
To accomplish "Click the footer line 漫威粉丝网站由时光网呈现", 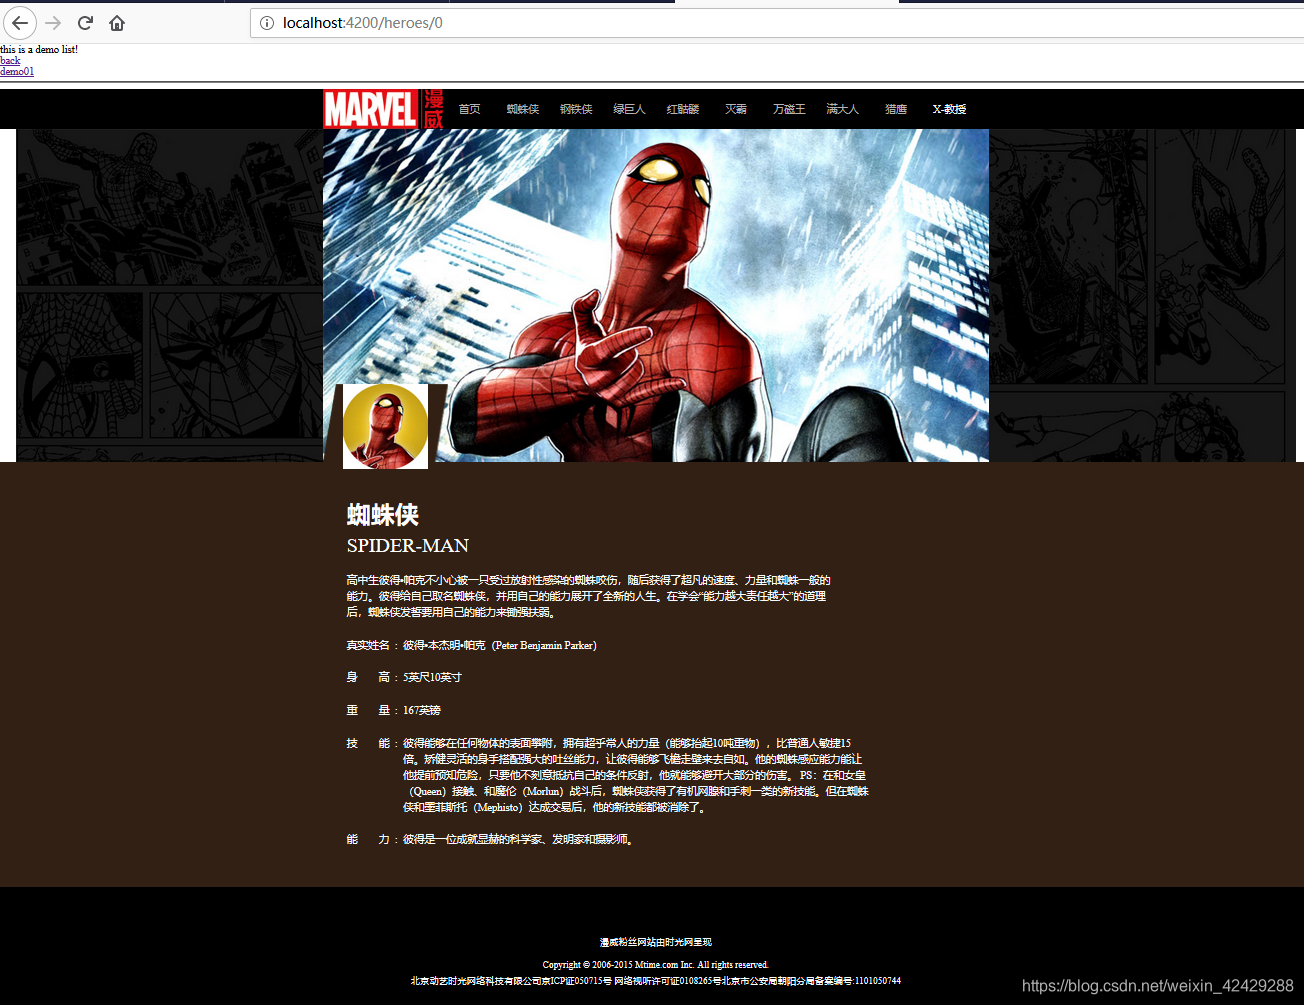I will click(656, 942).
